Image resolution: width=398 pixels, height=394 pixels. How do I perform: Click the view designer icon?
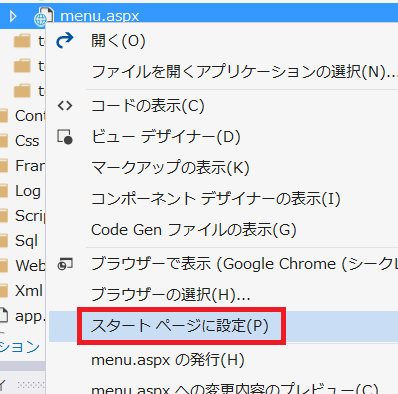tap(65, 137)
